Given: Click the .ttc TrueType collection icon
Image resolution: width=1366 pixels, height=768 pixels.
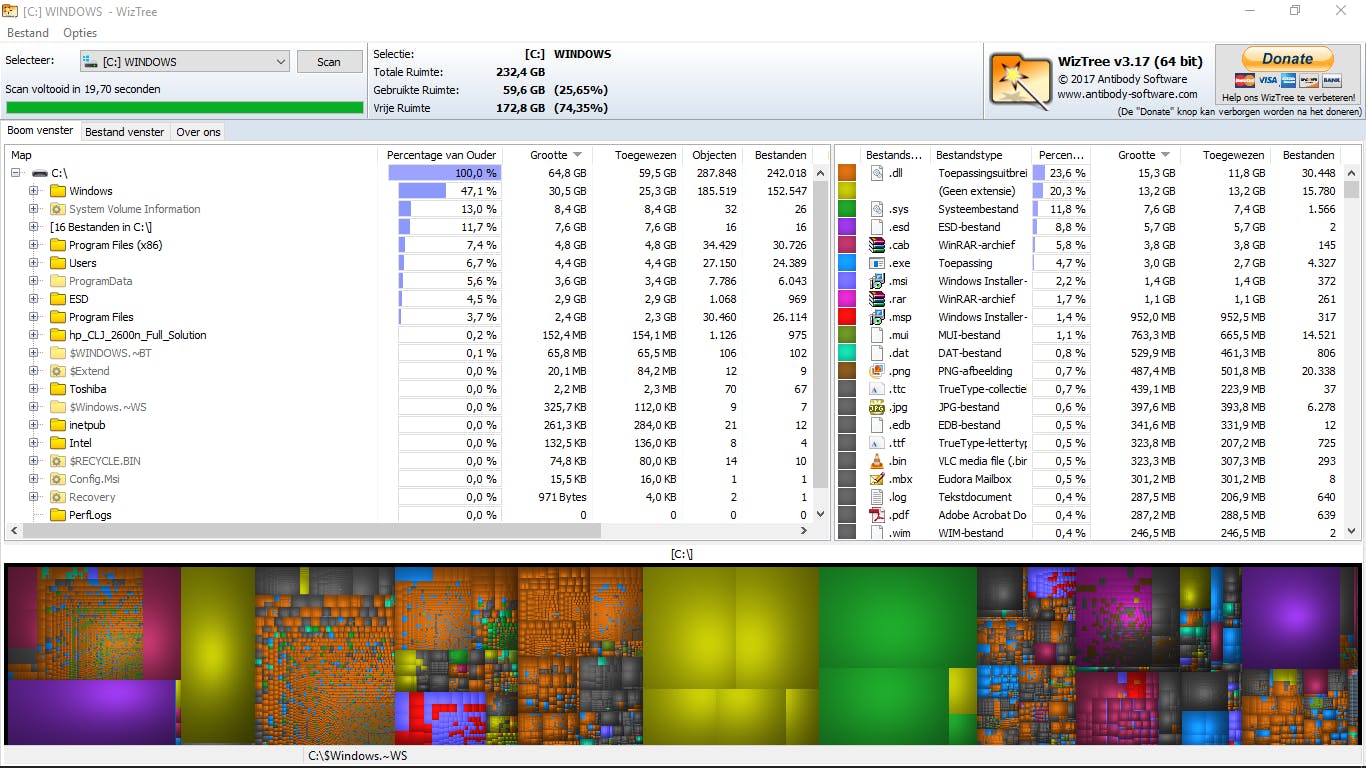Looking at the screenshot, I should click(877, 389).
